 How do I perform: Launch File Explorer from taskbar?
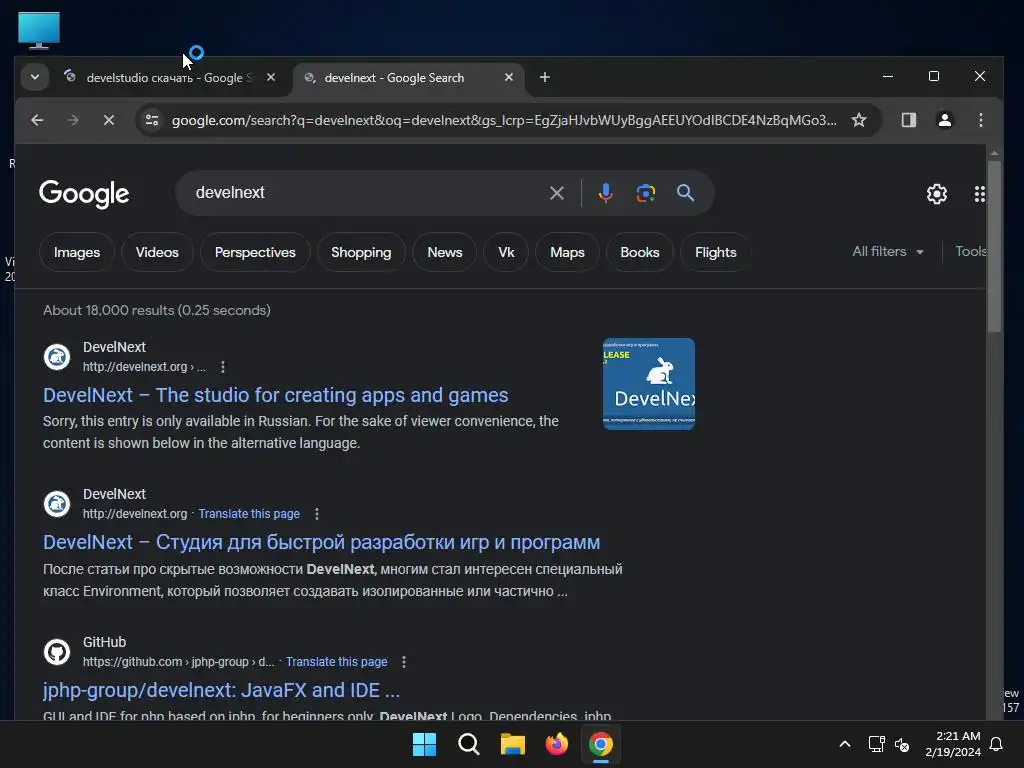pyautogui.click(x=513, y=744)
